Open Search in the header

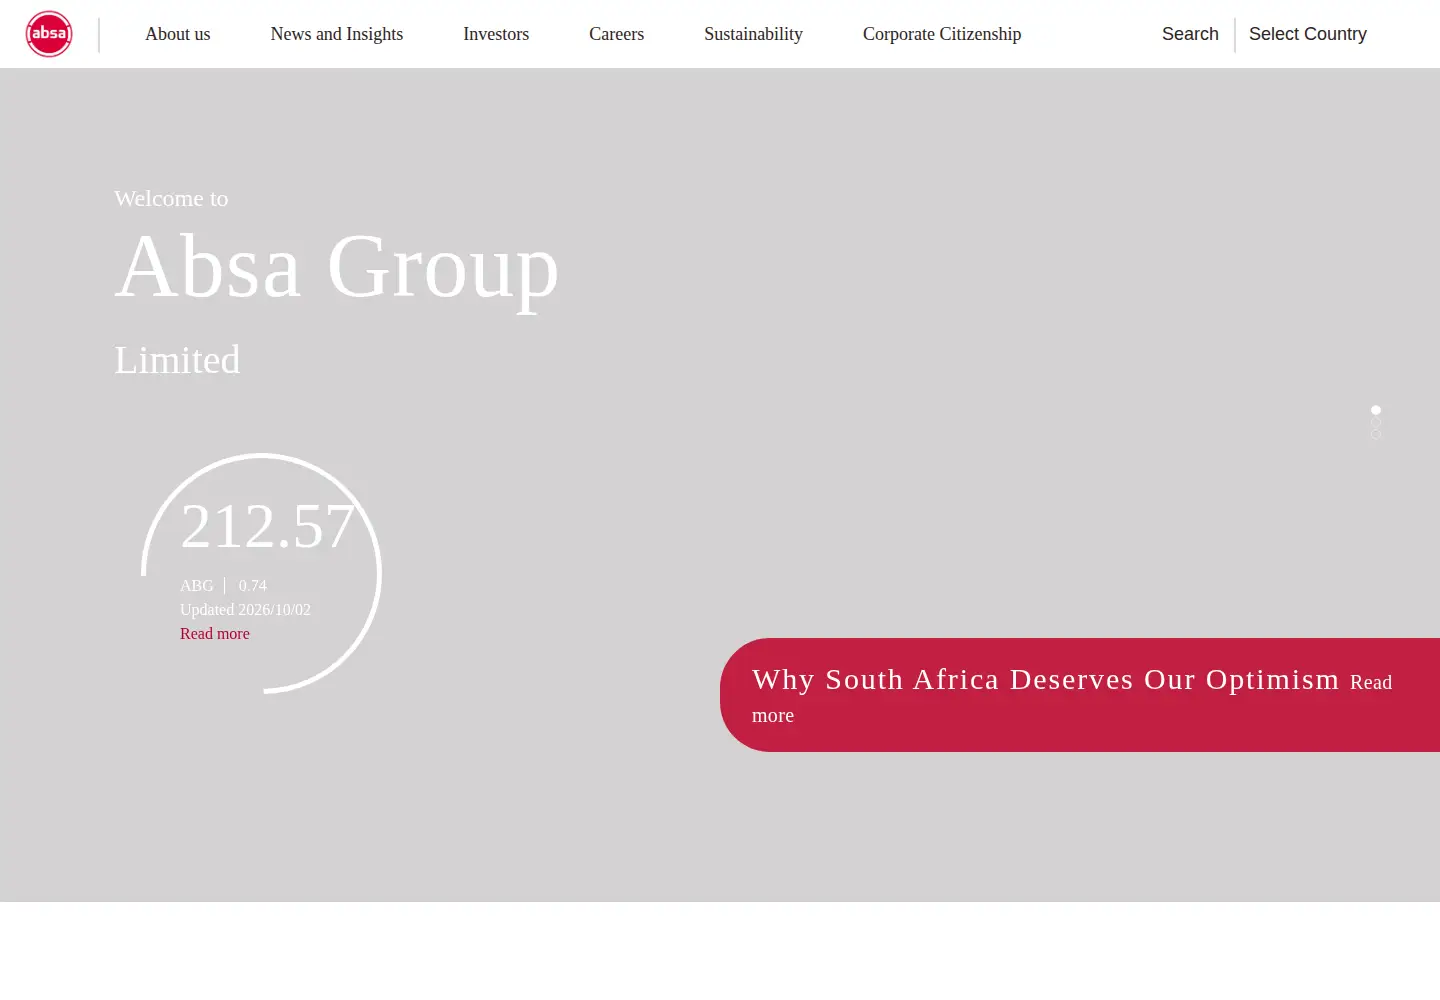click(1190, 34)
